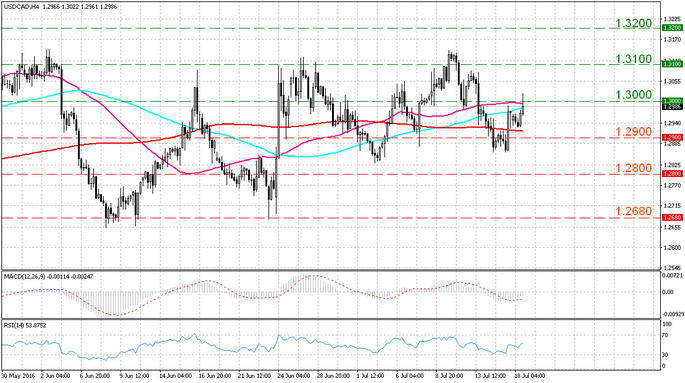Select the large green 1.3100 level label
The height and width of the screenshot is (383, 685).
tap(633, 59)
